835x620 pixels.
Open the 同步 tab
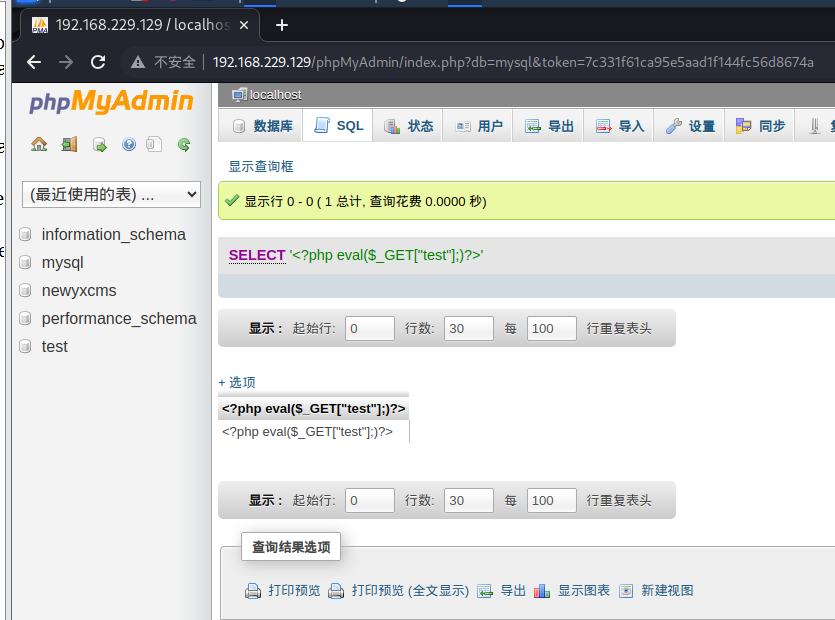pos(759,126)
